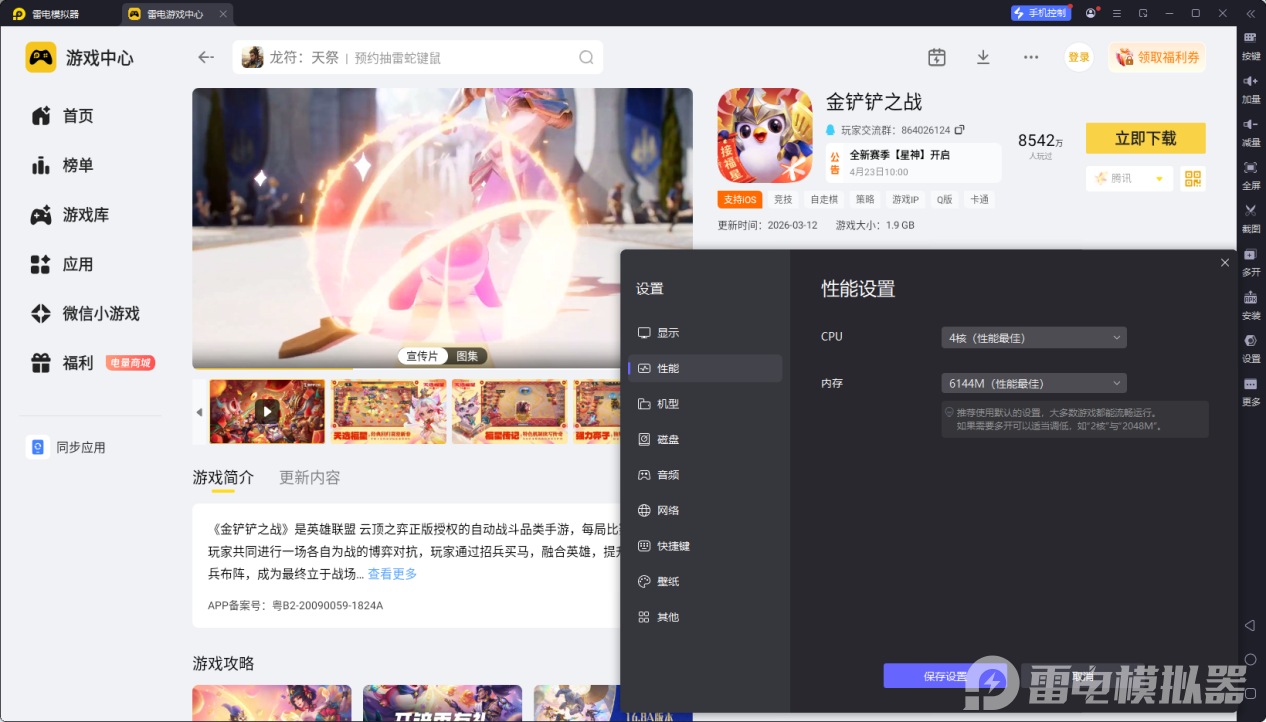Screen dimensions: 1266x722
Task: Select 磁盘 in settings menu
Action: click(x=705, y=439)
